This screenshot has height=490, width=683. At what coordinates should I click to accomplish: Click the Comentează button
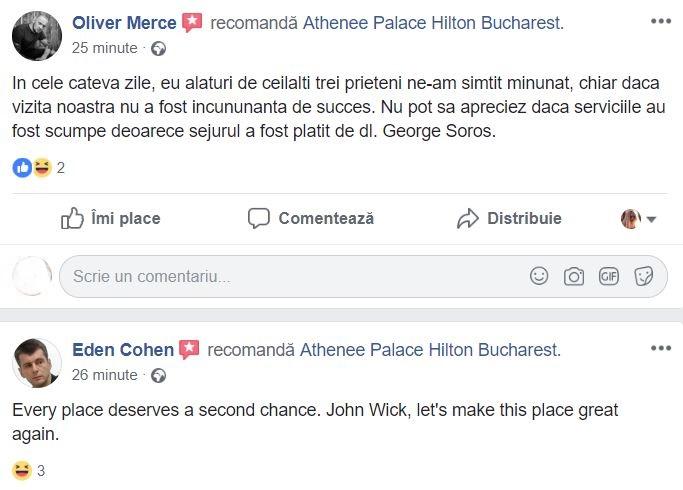pyautogui.click(x=311, y=218)
